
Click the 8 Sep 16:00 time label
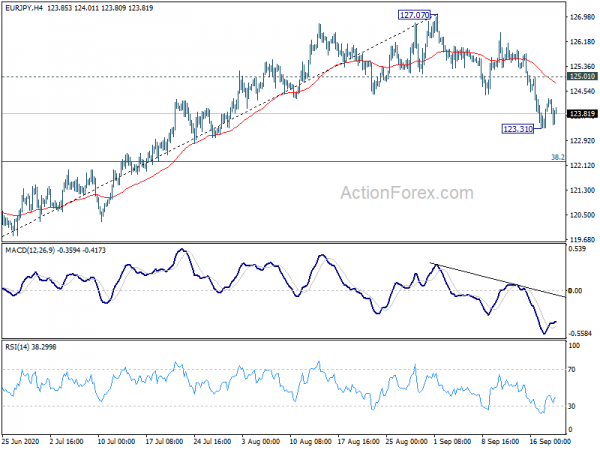click(x=501, y=442)
